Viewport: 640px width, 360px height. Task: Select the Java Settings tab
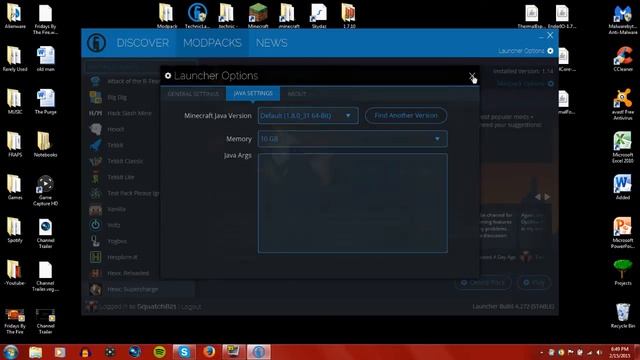pos(253,93)
